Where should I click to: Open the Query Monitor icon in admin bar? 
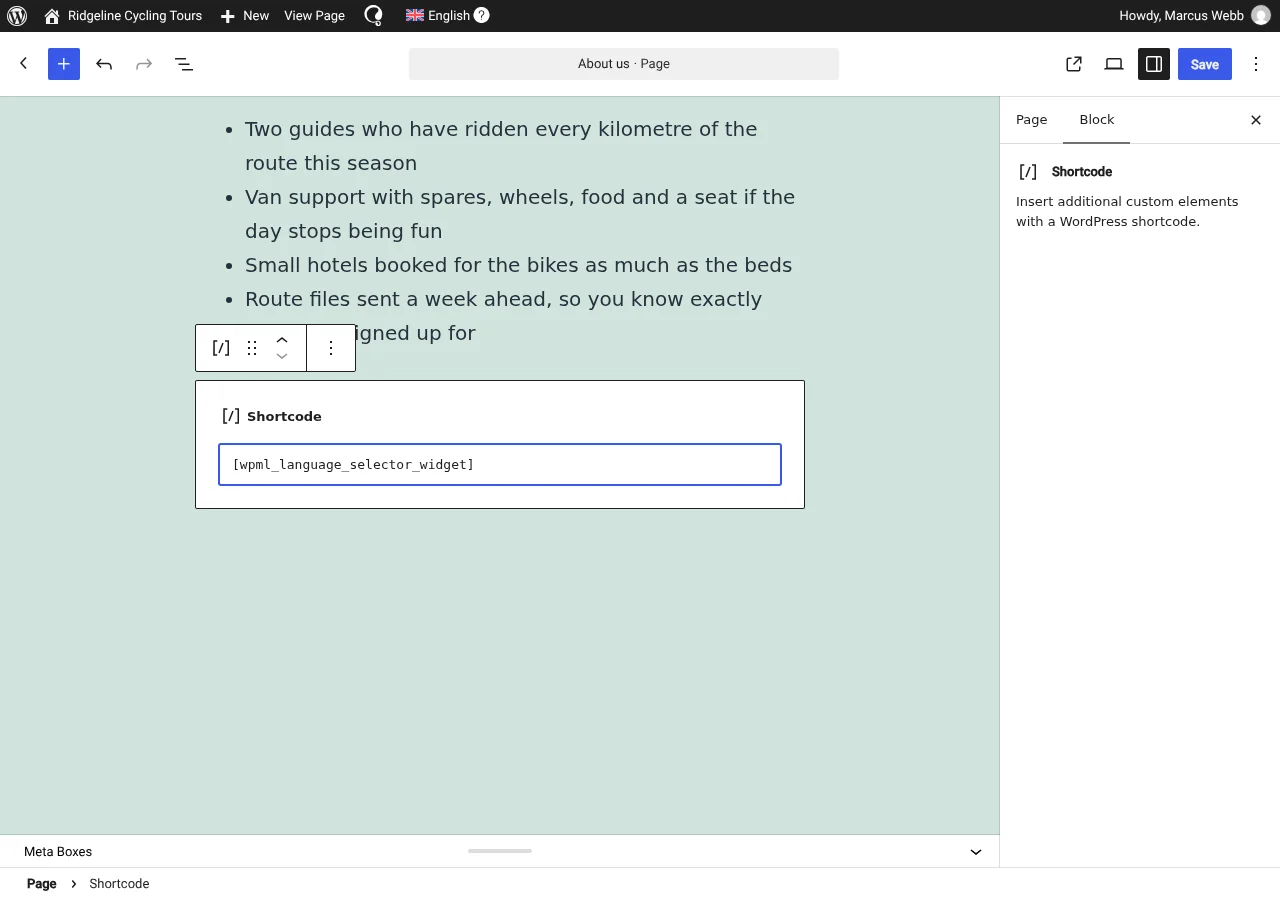(x=373, y=16)
